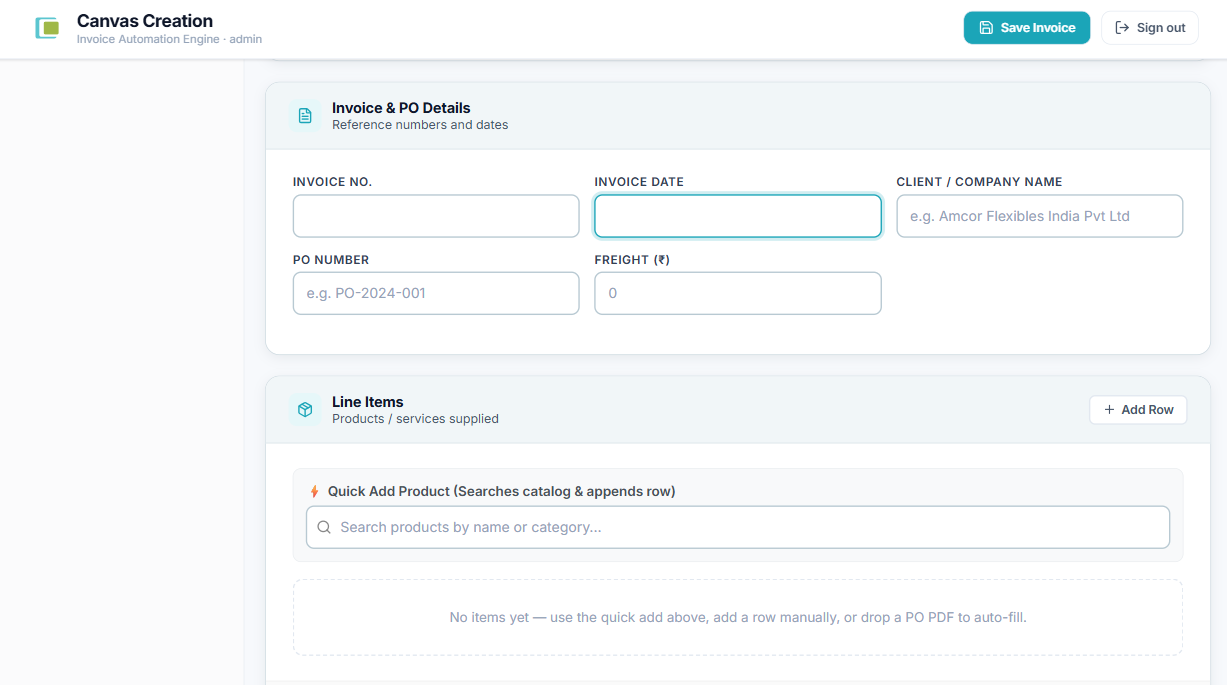This screenshot has height=685, width=1227.
Task: Click the 'FREIGHT (₹)' label
Action: (632, 260)
